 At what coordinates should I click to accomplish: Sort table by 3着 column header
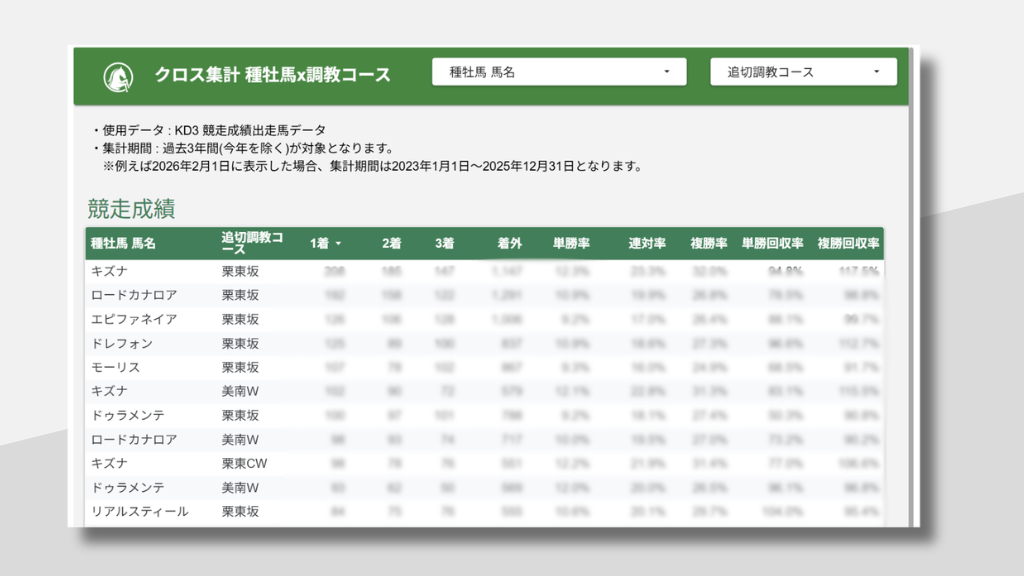tap(444, 243)
